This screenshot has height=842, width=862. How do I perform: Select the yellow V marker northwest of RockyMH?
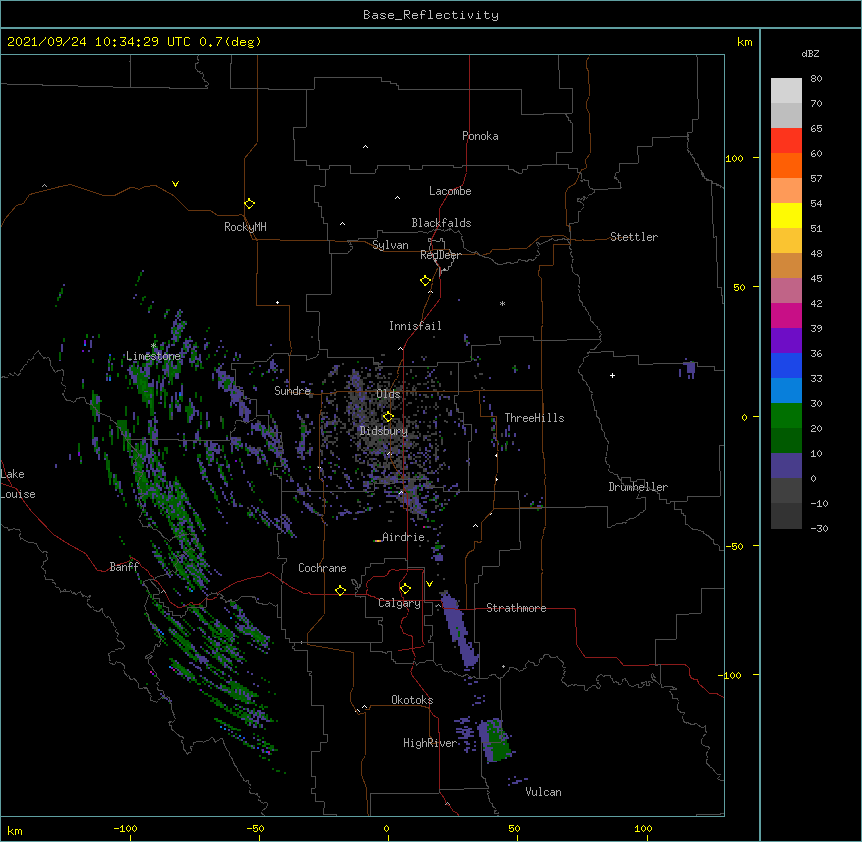click(x=175, y=184)
